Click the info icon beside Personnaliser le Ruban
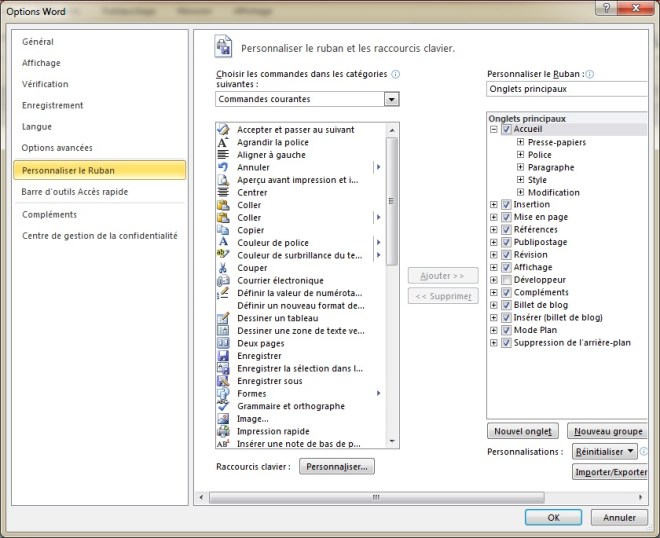The height and width of the screenshot is (538, 660). point(590,74)
